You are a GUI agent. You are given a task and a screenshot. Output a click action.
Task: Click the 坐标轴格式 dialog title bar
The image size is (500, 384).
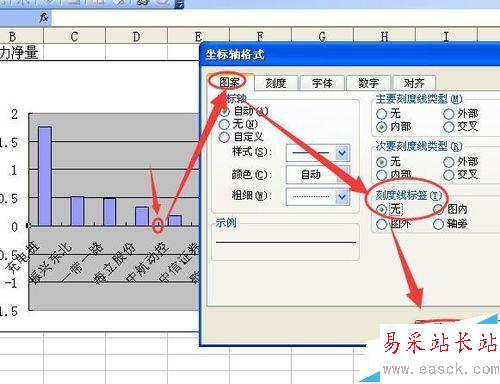[350, 54]
